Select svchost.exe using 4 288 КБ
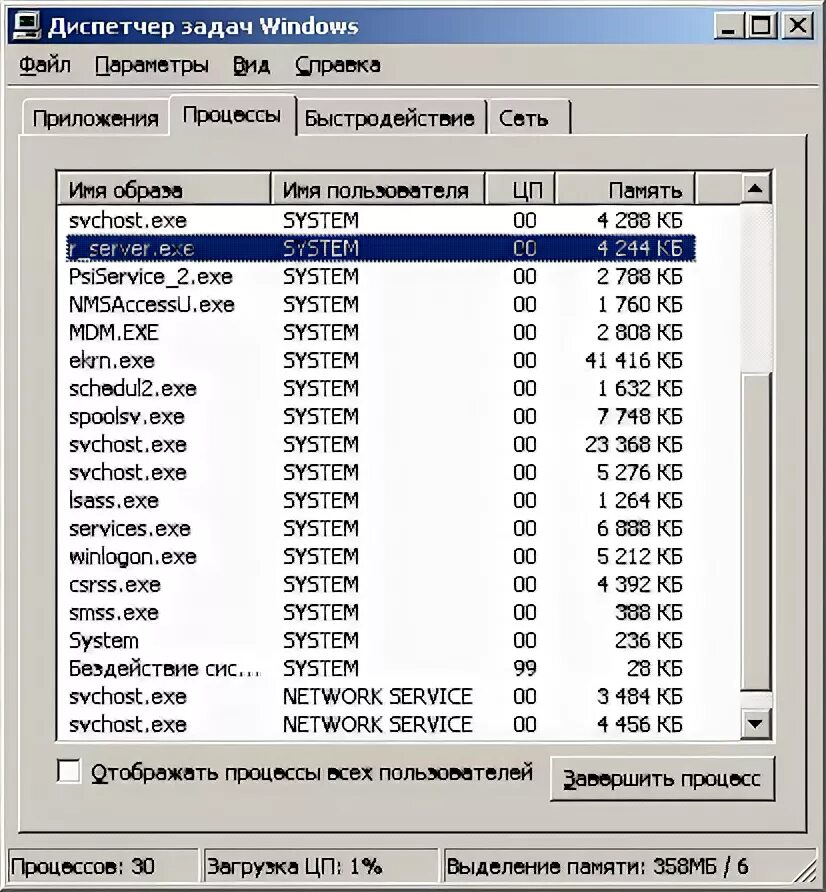The image size is (826, 892). pyautogui.click(x=375, y=220)
